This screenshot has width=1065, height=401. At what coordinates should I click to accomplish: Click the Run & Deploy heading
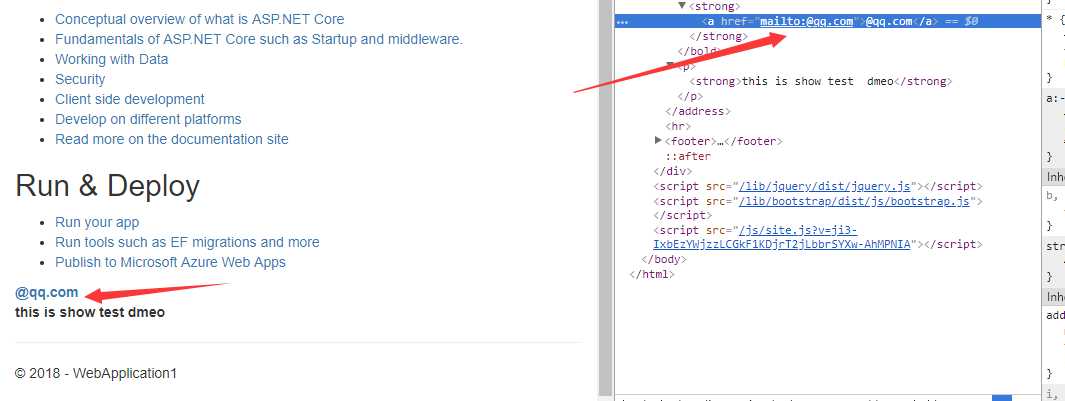pyautogui.click(x=107, y=186)
